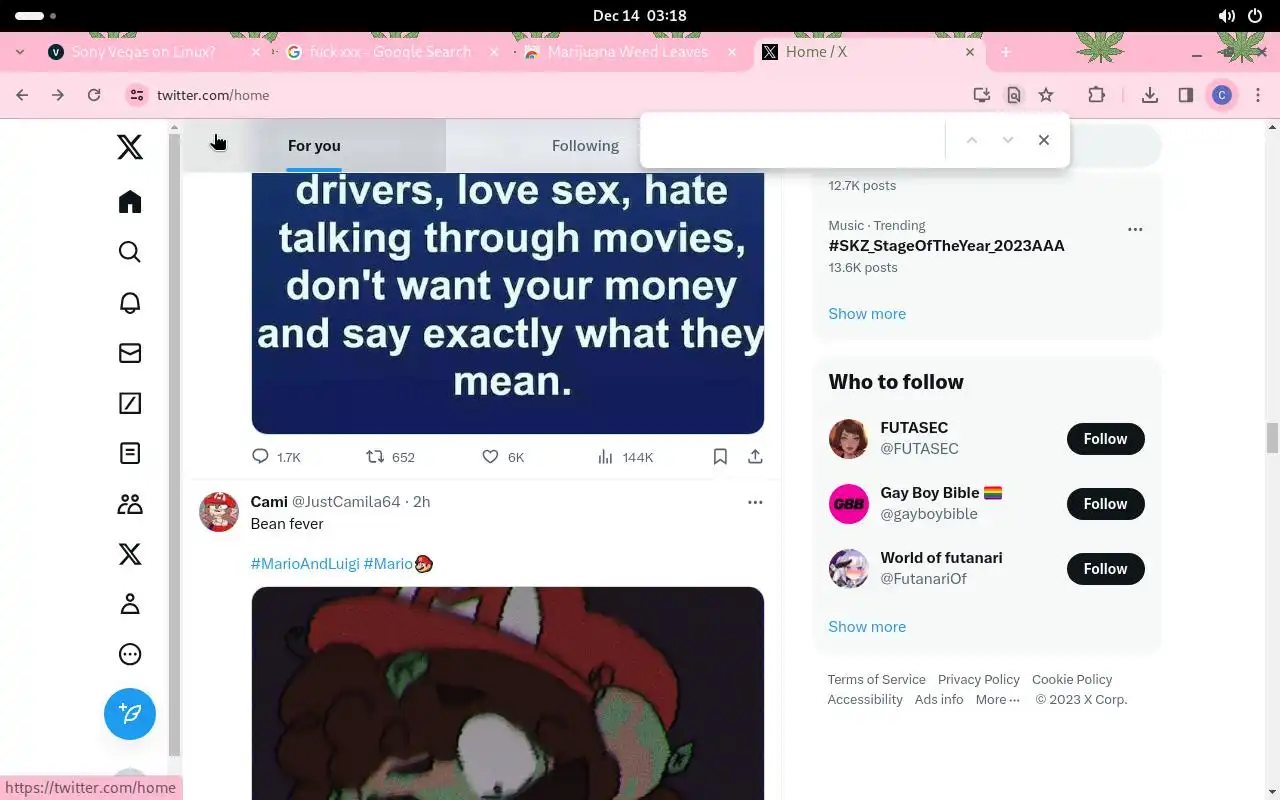Click the address bar URL
The width and height of the screenshot is (1280, 800).
pos(213,95)
